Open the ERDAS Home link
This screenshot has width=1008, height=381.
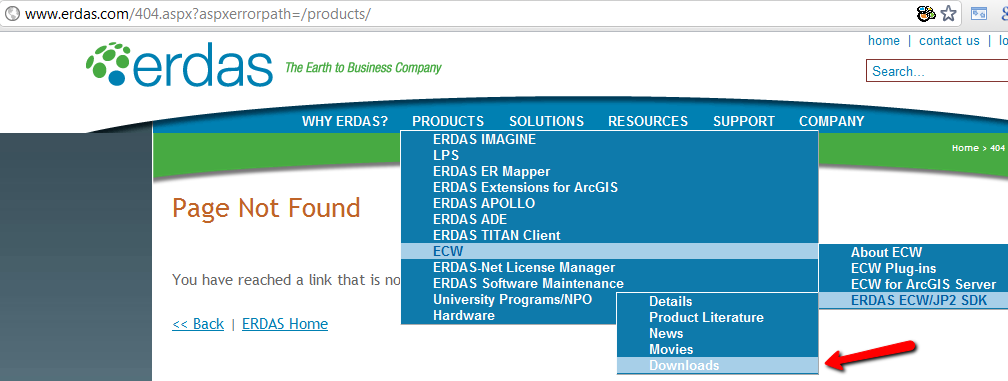click(285, 324)
